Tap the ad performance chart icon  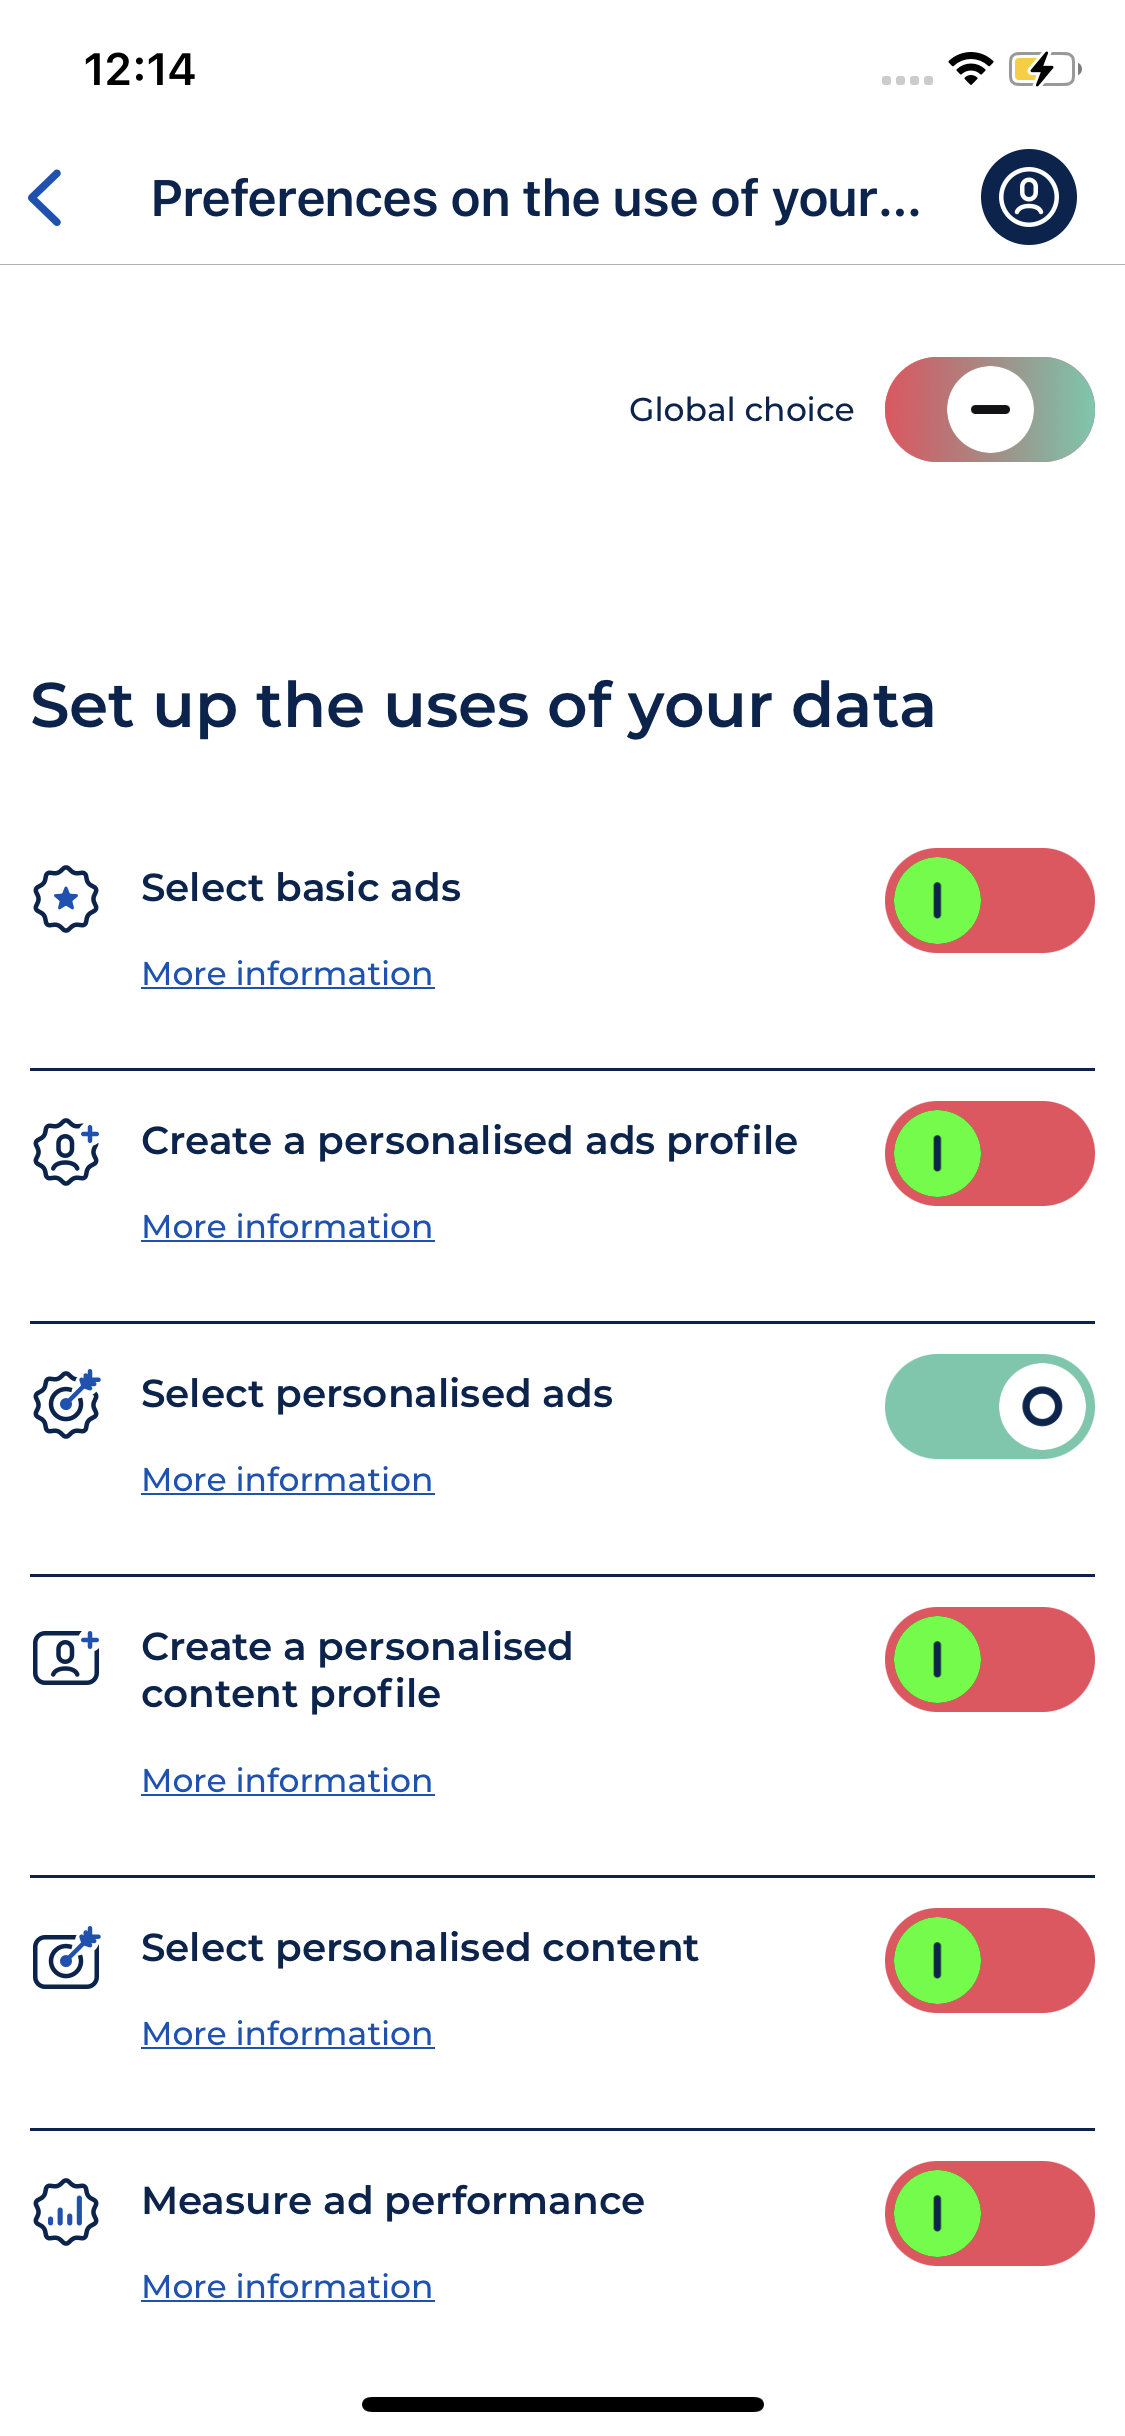click(x=66, y=2212)
